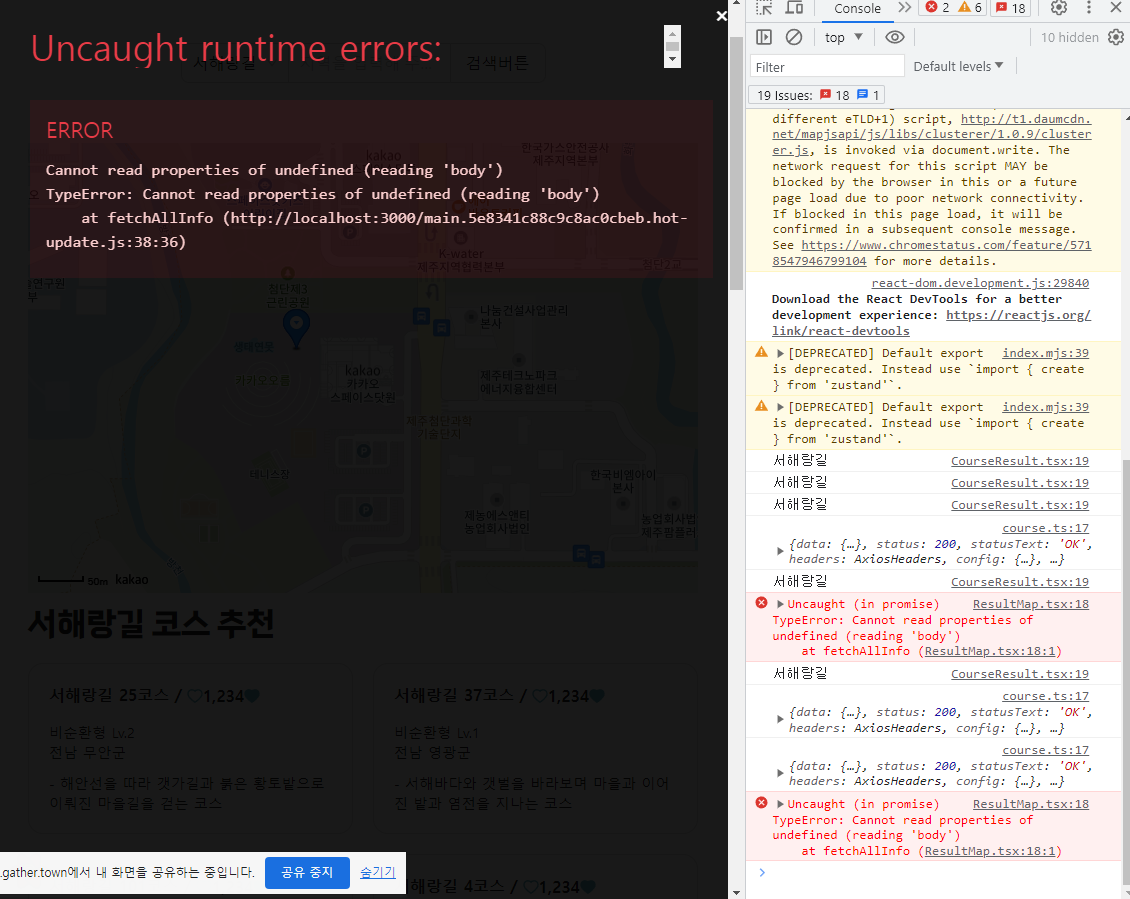The image size is (1130, 899).
Task: Expand the first axios response object
Action: pyautogui.click(x=780, y=552)
